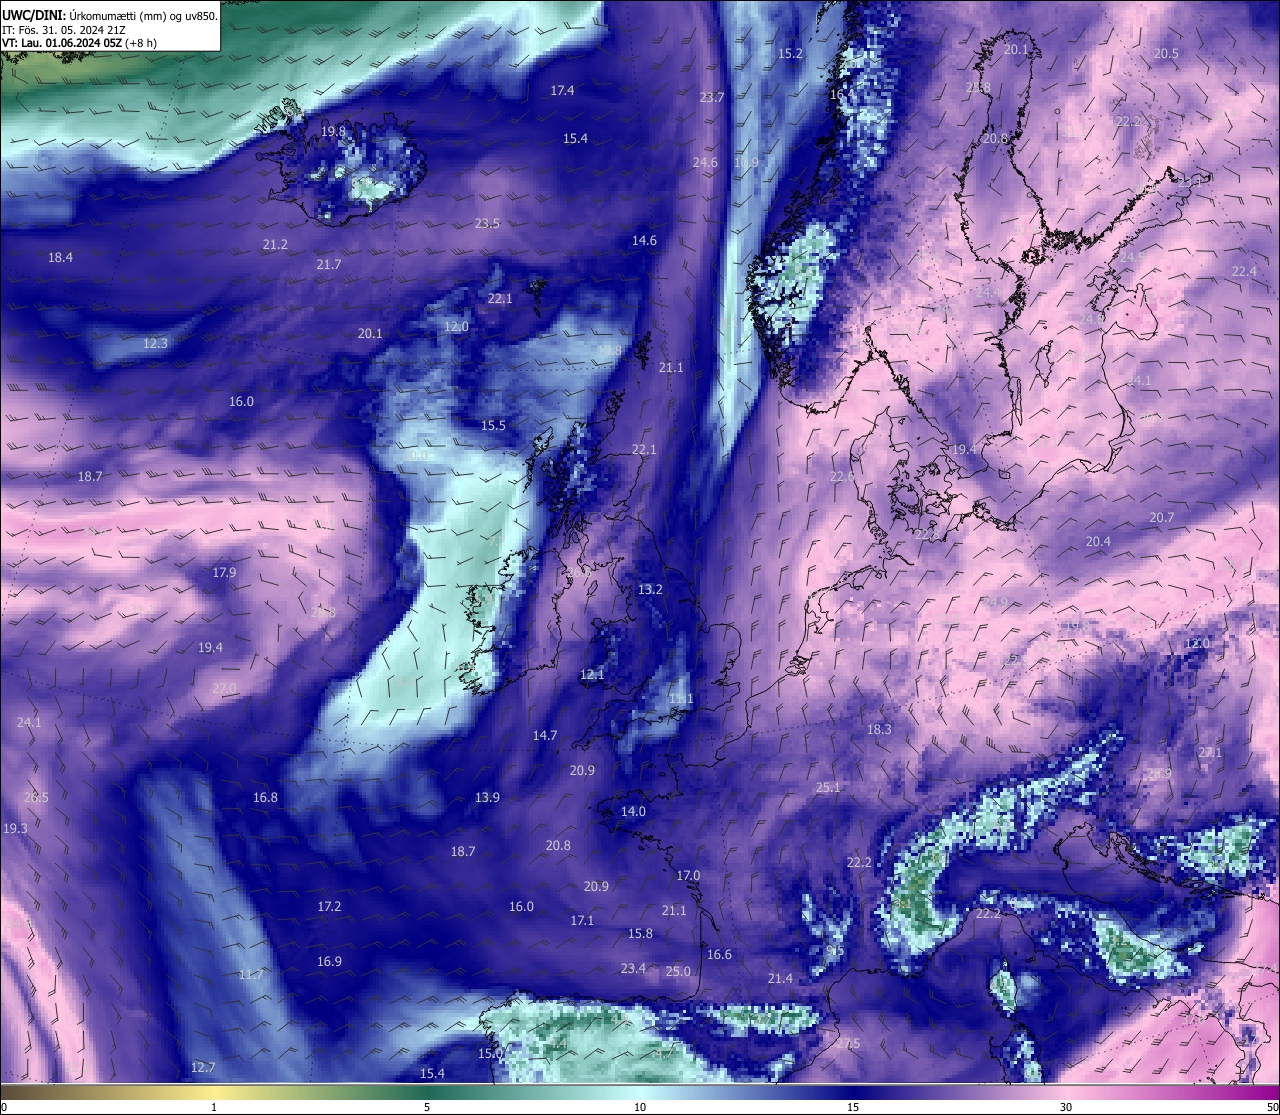1280x1115 pixels.
Task: Click the 15.8 value label
Action: pos(640,934)
